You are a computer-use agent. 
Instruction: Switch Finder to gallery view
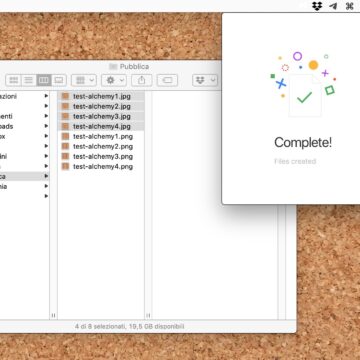click(59, 80)
